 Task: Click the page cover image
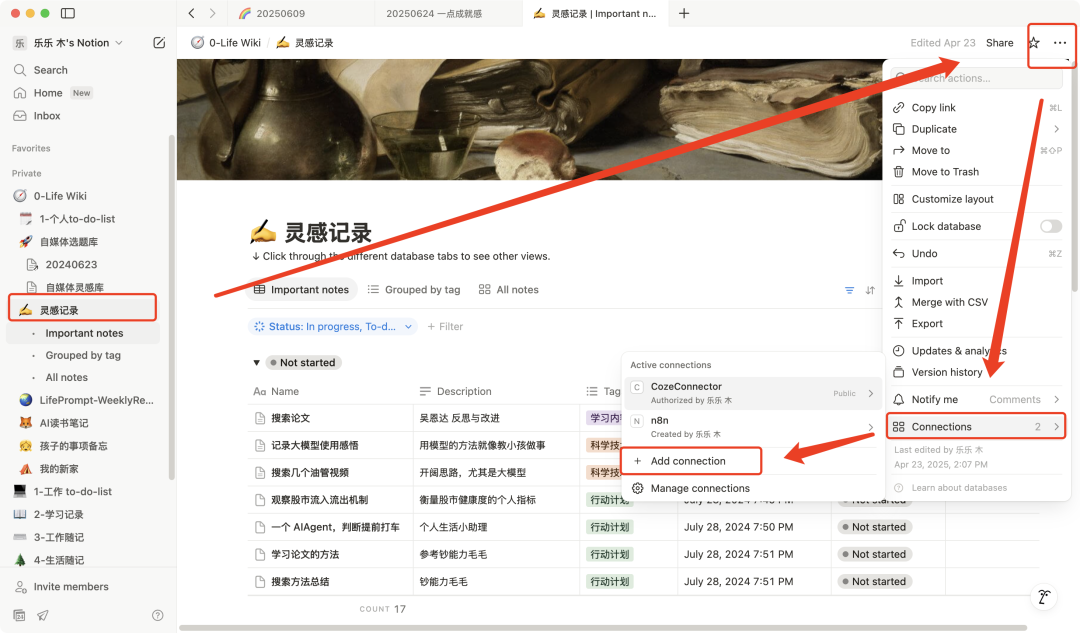pos(529,119)
